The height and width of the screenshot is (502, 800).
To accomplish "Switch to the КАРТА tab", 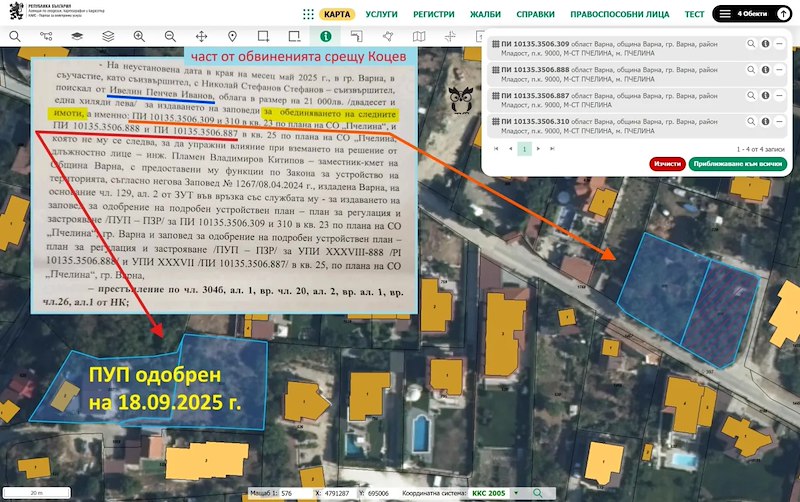I will pos(337,15).
